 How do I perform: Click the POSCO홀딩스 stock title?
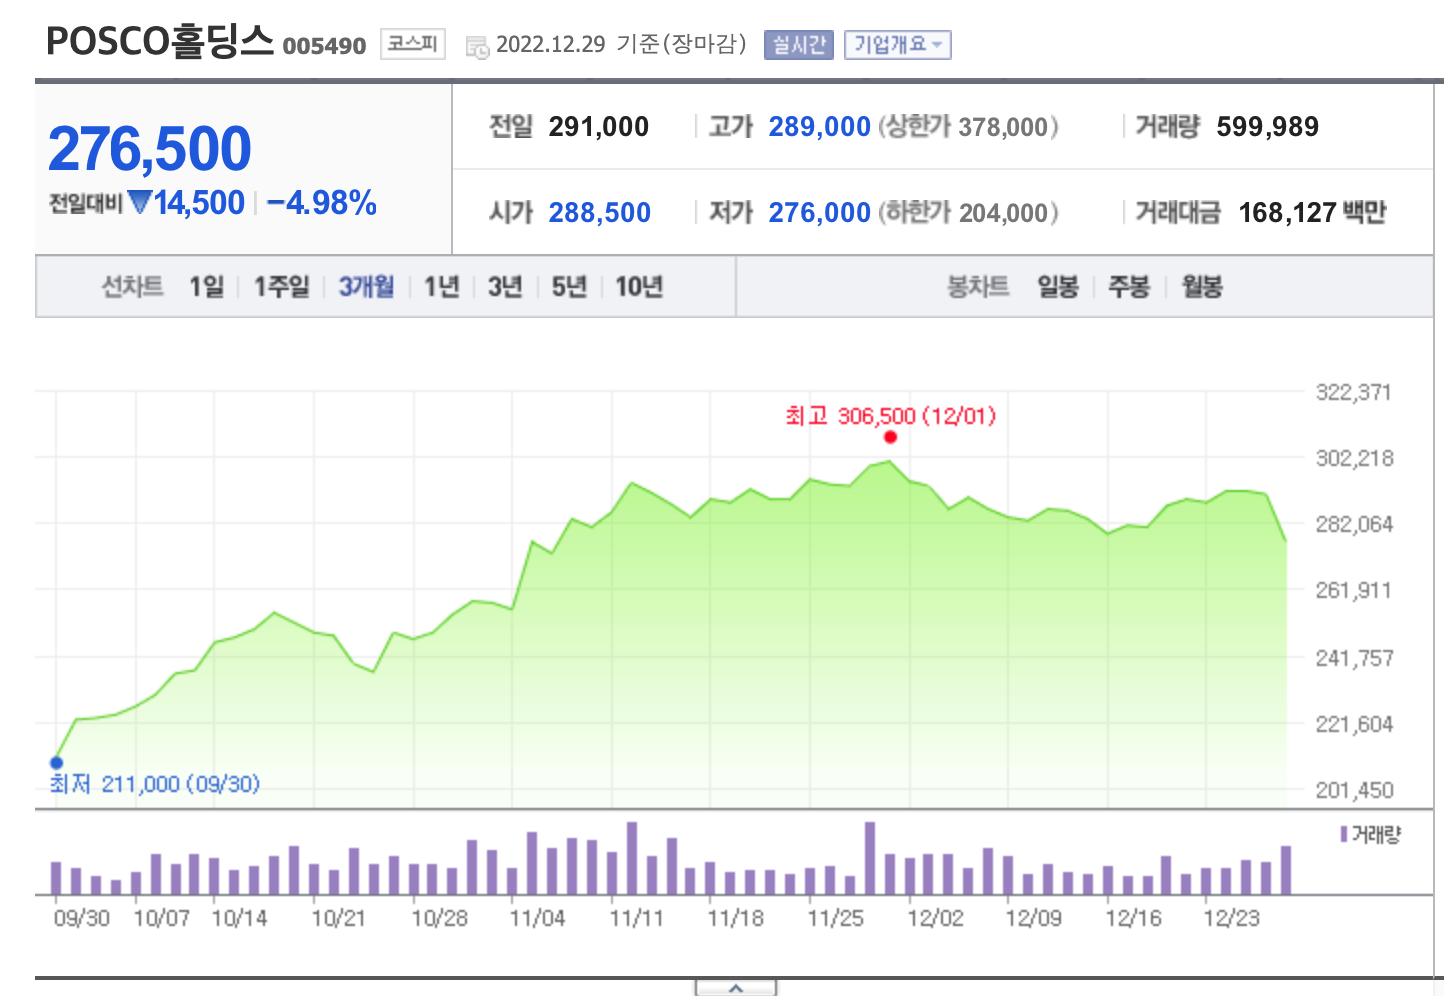pos(160,41)
